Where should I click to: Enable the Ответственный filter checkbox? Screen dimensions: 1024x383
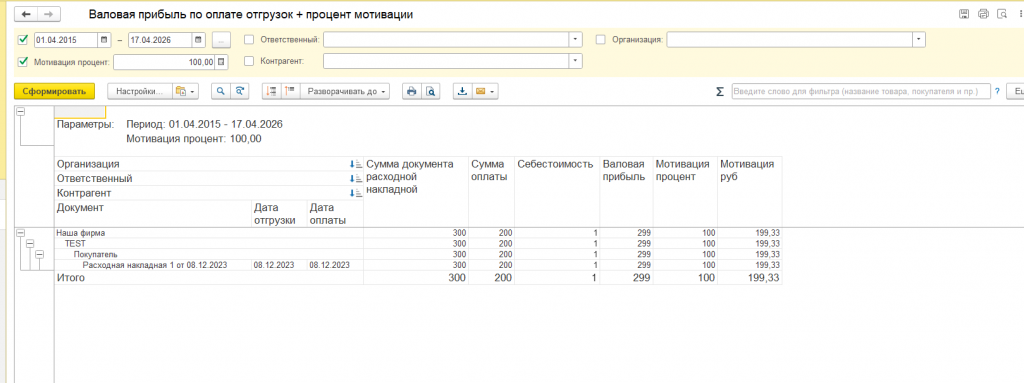coord(249,40)
